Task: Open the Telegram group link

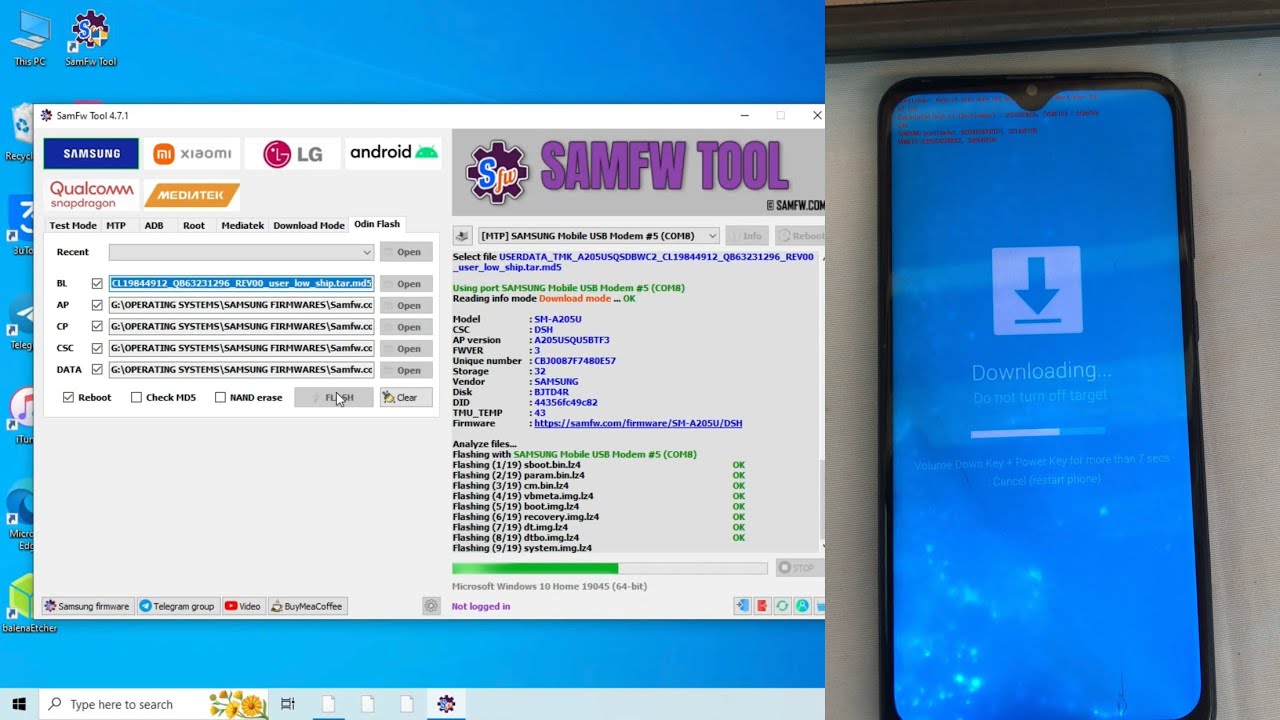Action: [x=177, y=606]
